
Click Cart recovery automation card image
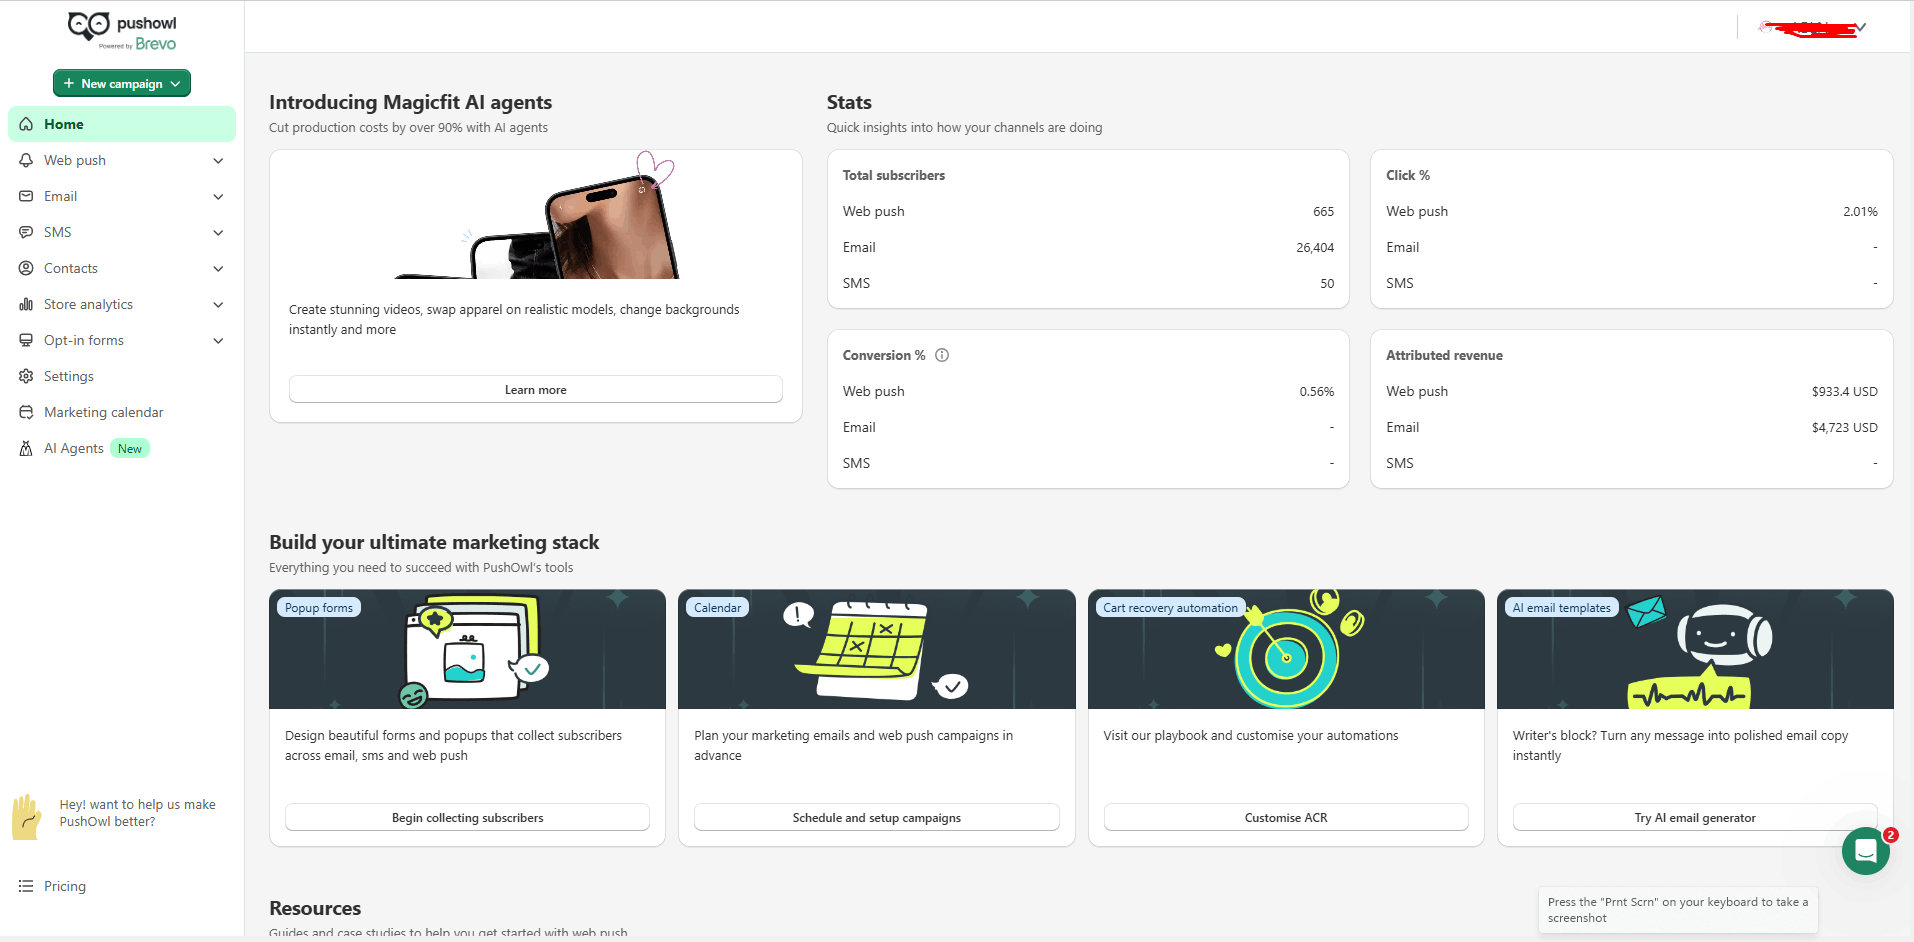[1286, 649]
